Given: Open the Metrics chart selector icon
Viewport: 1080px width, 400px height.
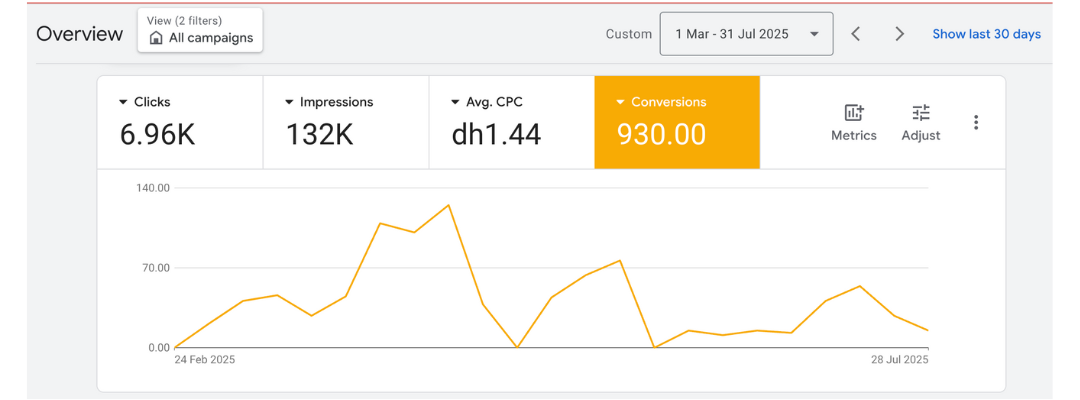Looking at the screenshot, I should [x=853, y=113].
